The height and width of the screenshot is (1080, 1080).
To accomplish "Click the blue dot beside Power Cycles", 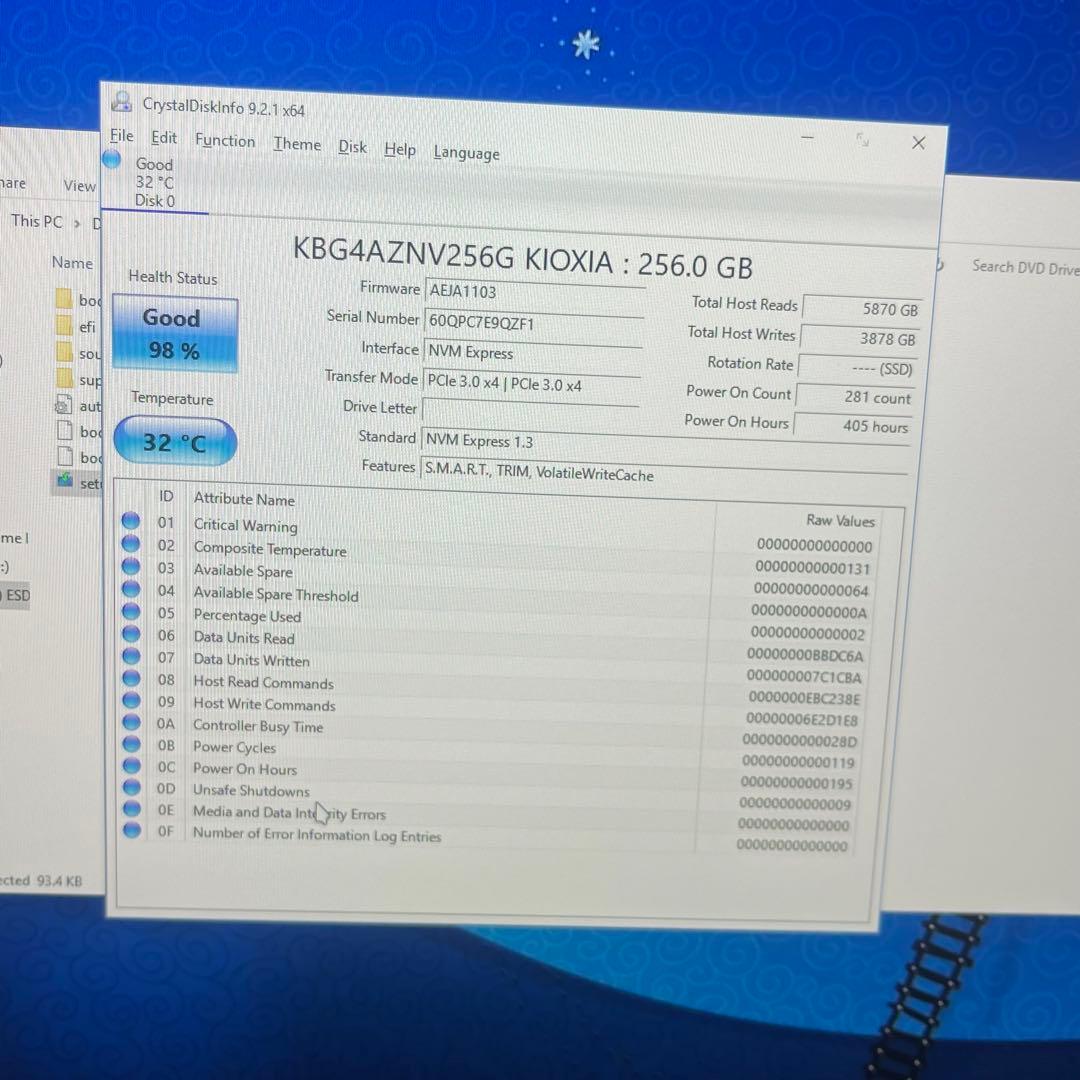I will 131,745.
